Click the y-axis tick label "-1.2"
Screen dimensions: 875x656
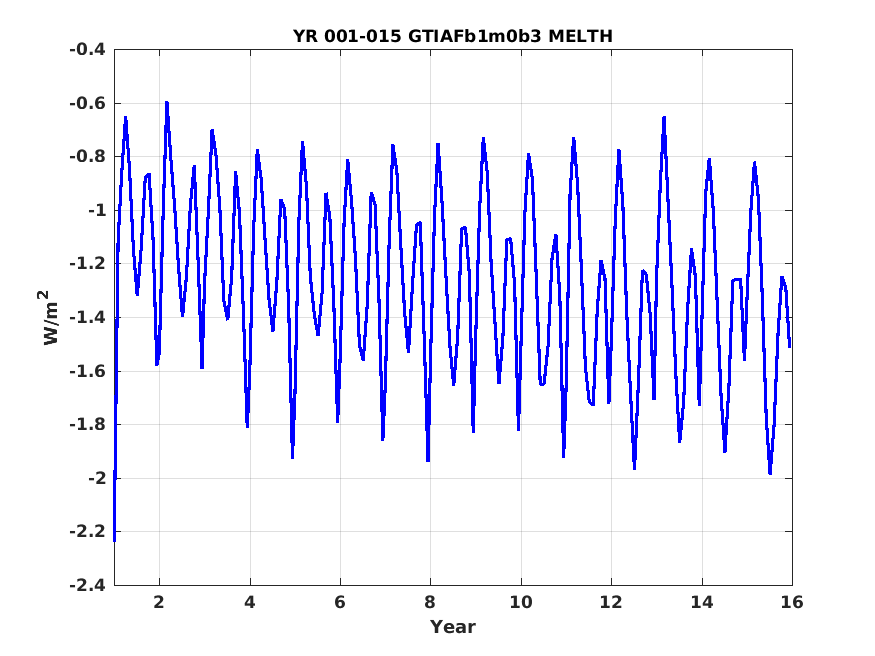pos(88,264)
